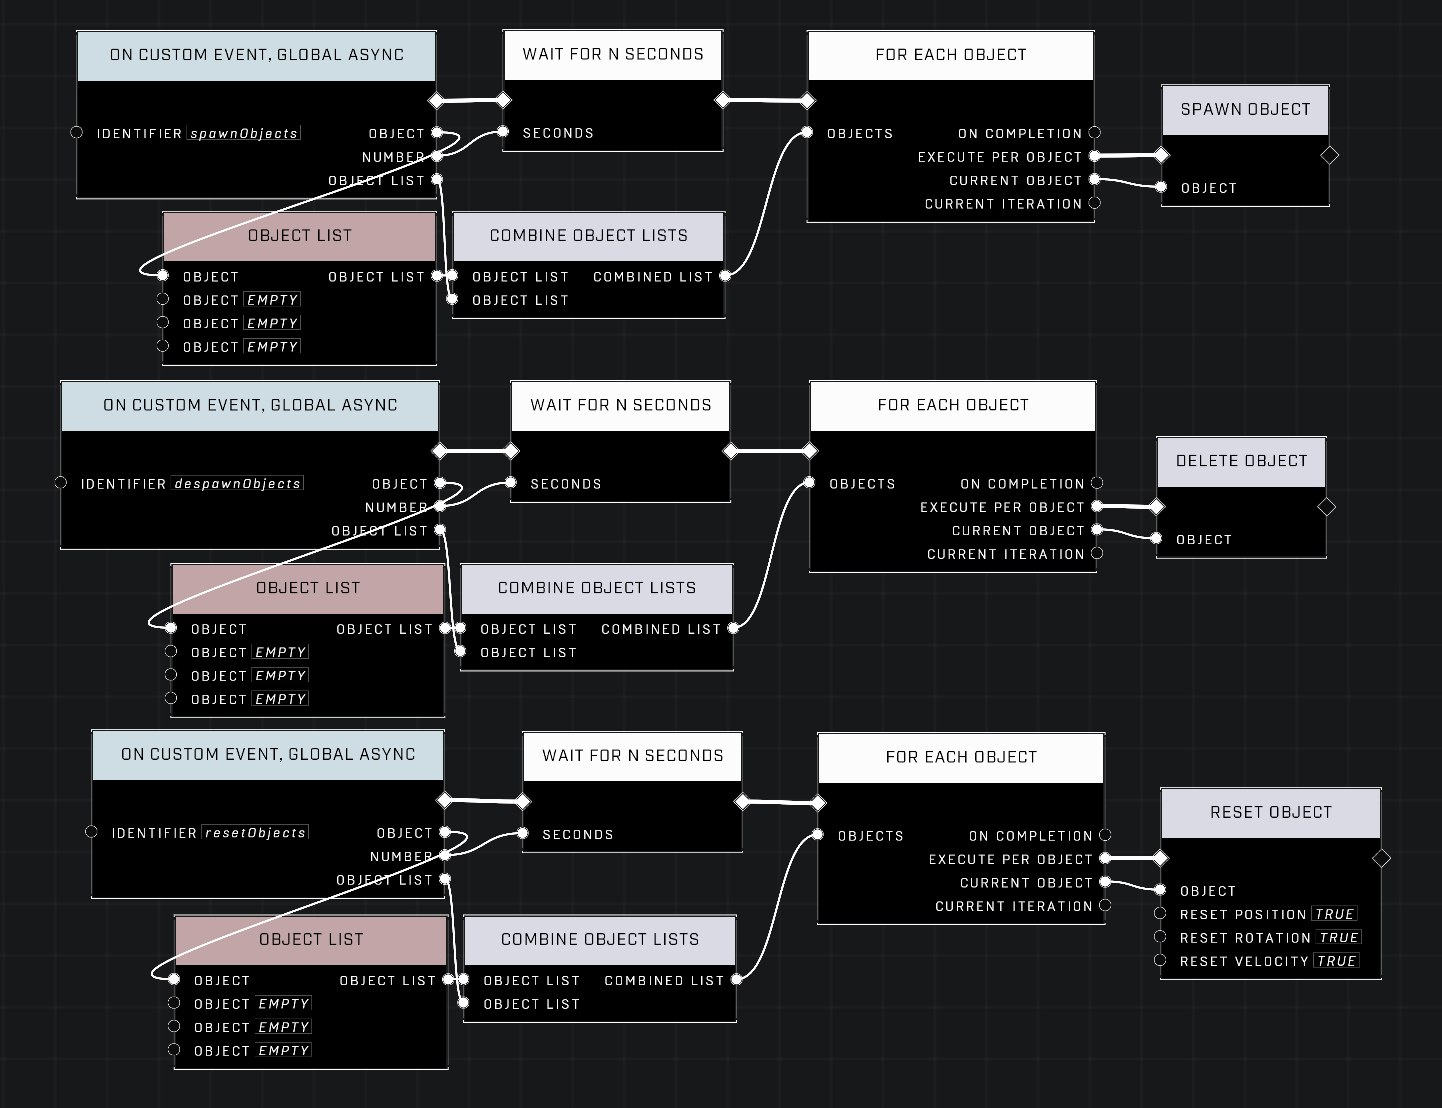
Task: Click the Spawn Object node's execution output diamond
Action: point(1329,155)
